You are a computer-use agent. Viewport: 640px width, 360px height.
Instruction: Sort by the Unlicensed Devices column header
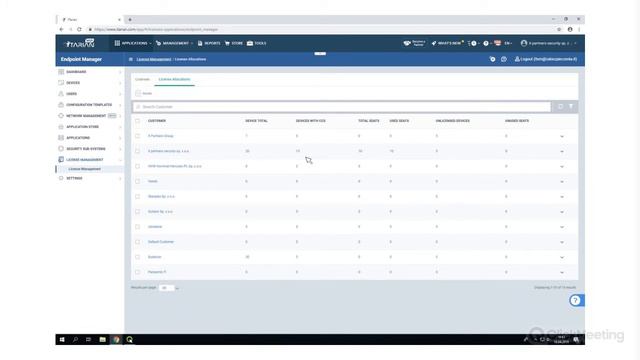pyautogui.click(x=453, y=121)
